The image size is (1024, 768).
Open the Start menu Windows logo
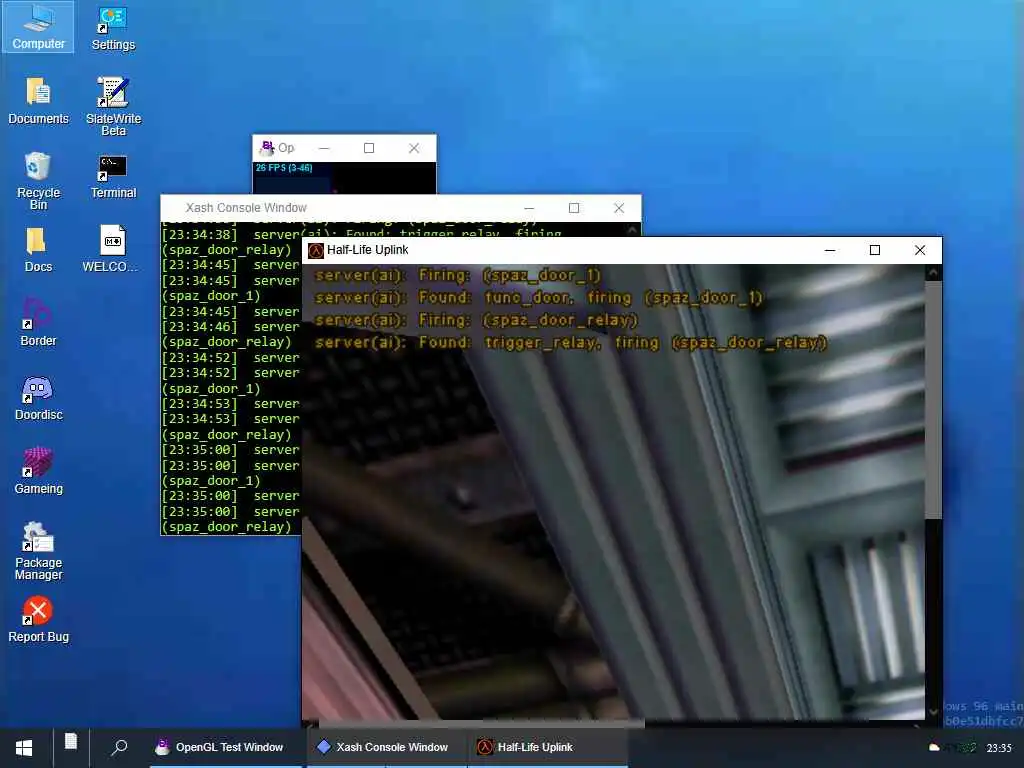(24, 748)
